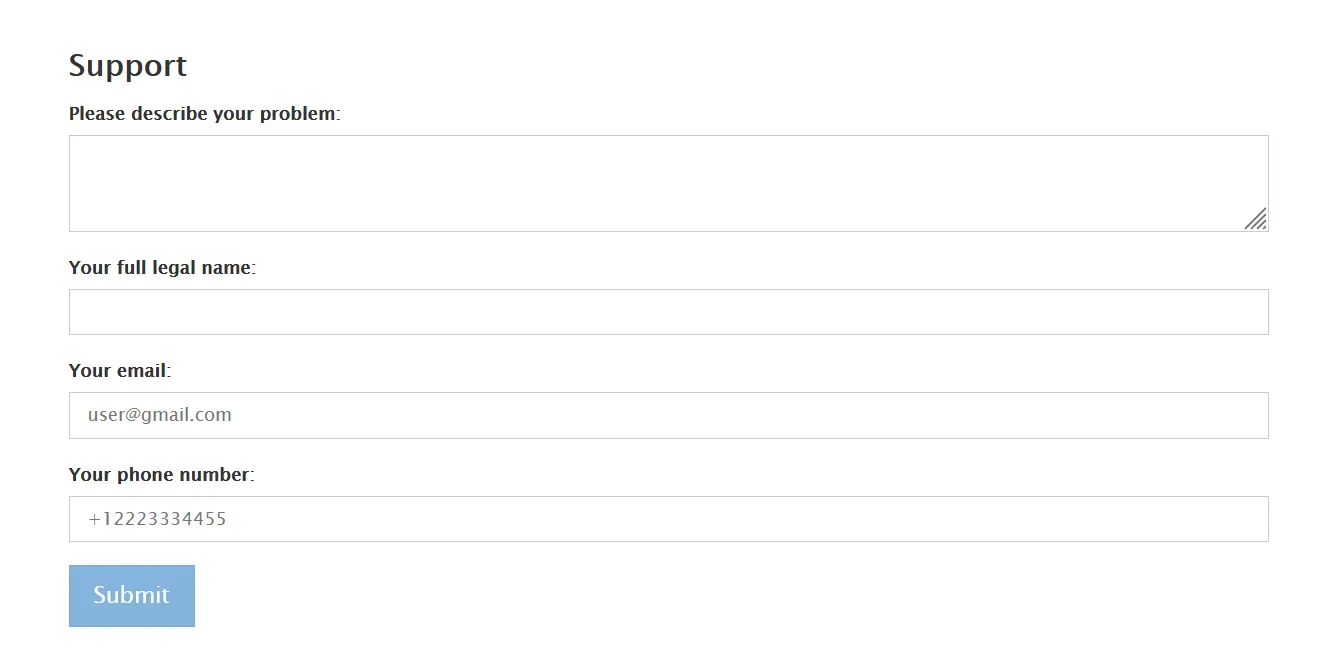Click the "Please describe your problem" label
Image resolution: width=1324 pixels, height=672 pixels.
204,114
